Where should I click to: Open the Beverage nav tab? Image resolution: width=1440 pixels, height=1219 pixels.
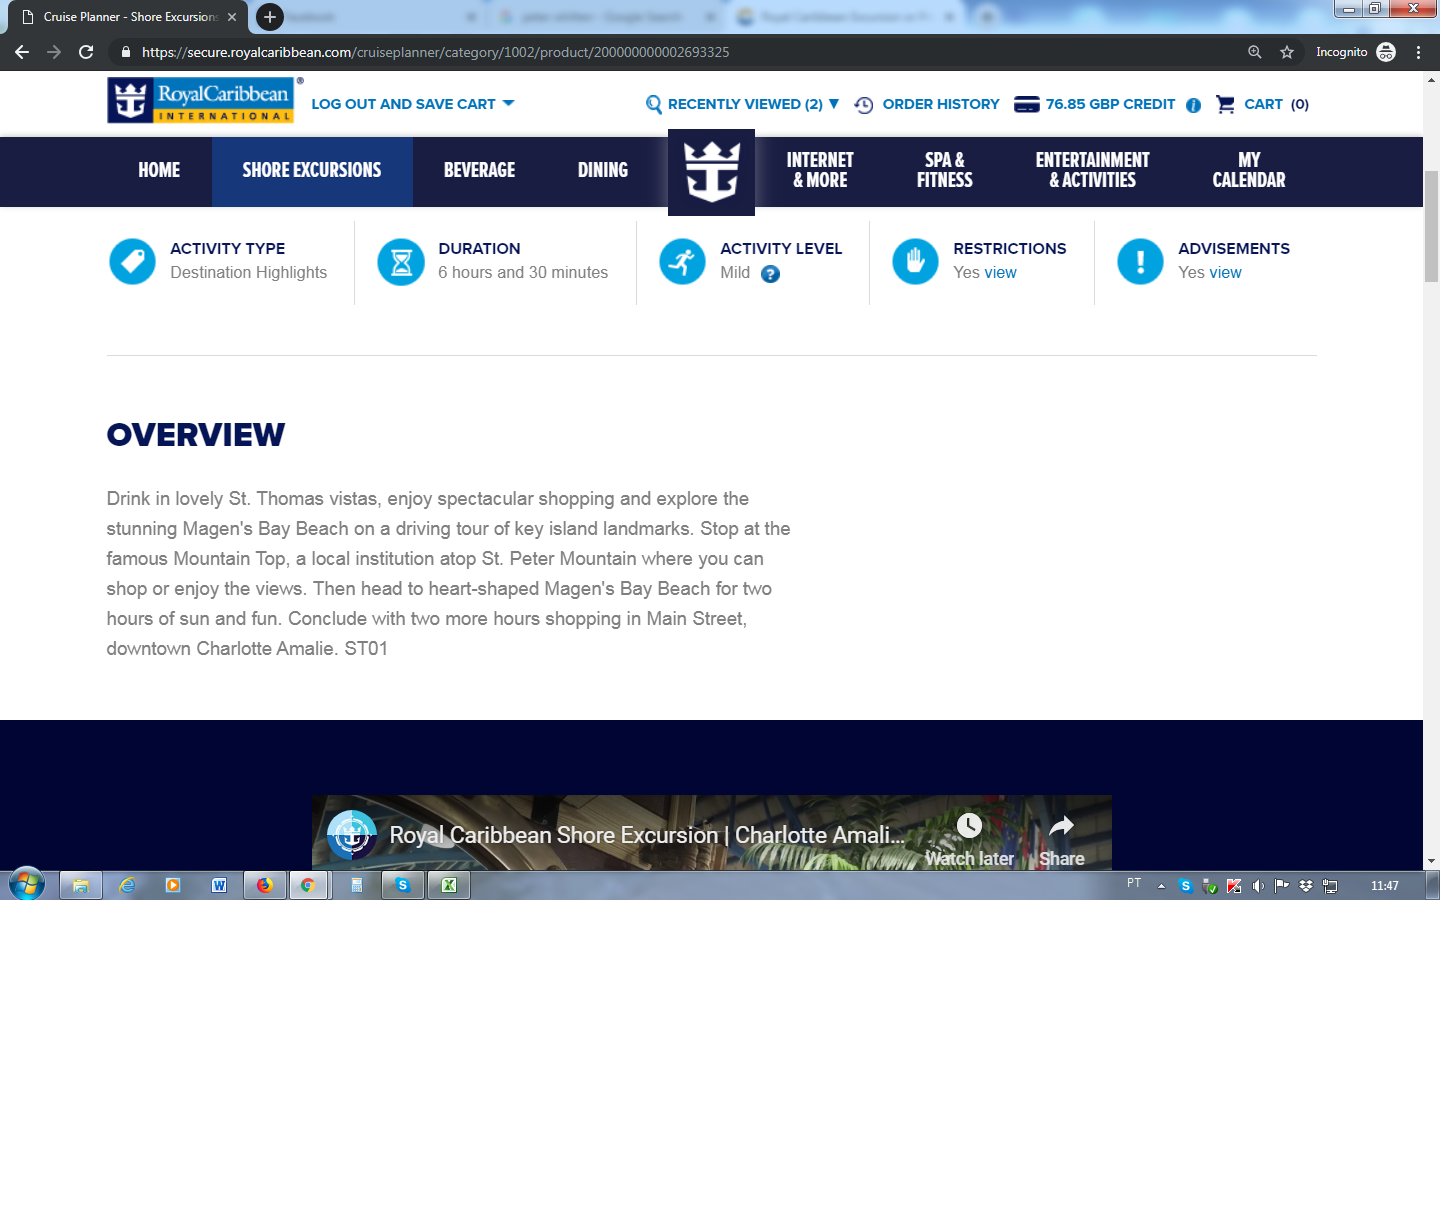coord(480,170)
